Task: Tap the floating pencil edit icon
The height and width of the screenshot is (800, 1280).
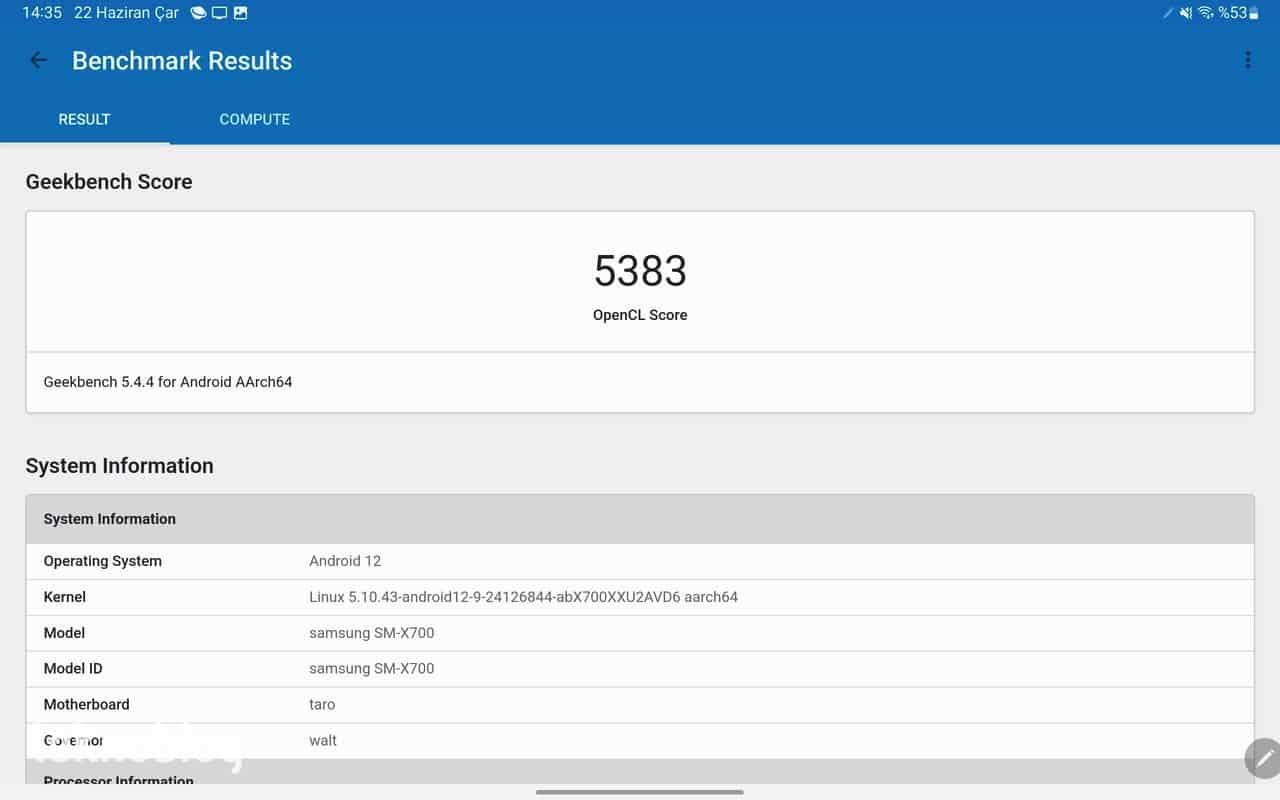Action: point(1263,758)
